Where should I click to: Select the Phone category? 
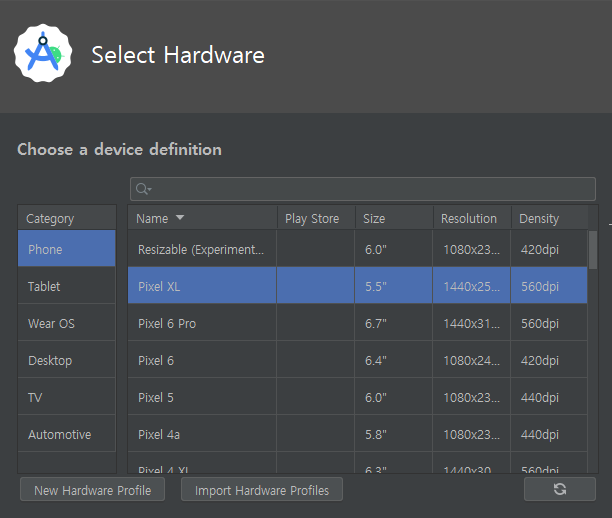click(67, 248)
